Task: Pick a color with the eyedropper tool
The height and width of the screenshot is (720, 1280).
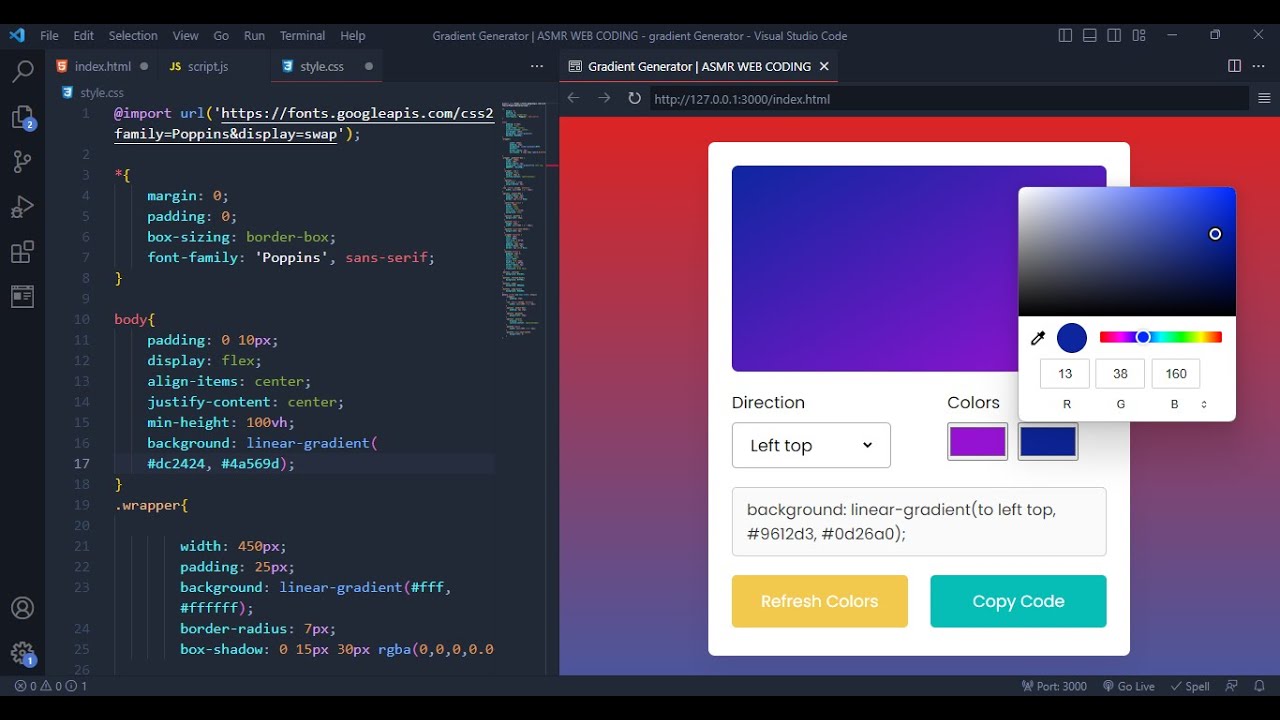Action: coord(1038,338)
